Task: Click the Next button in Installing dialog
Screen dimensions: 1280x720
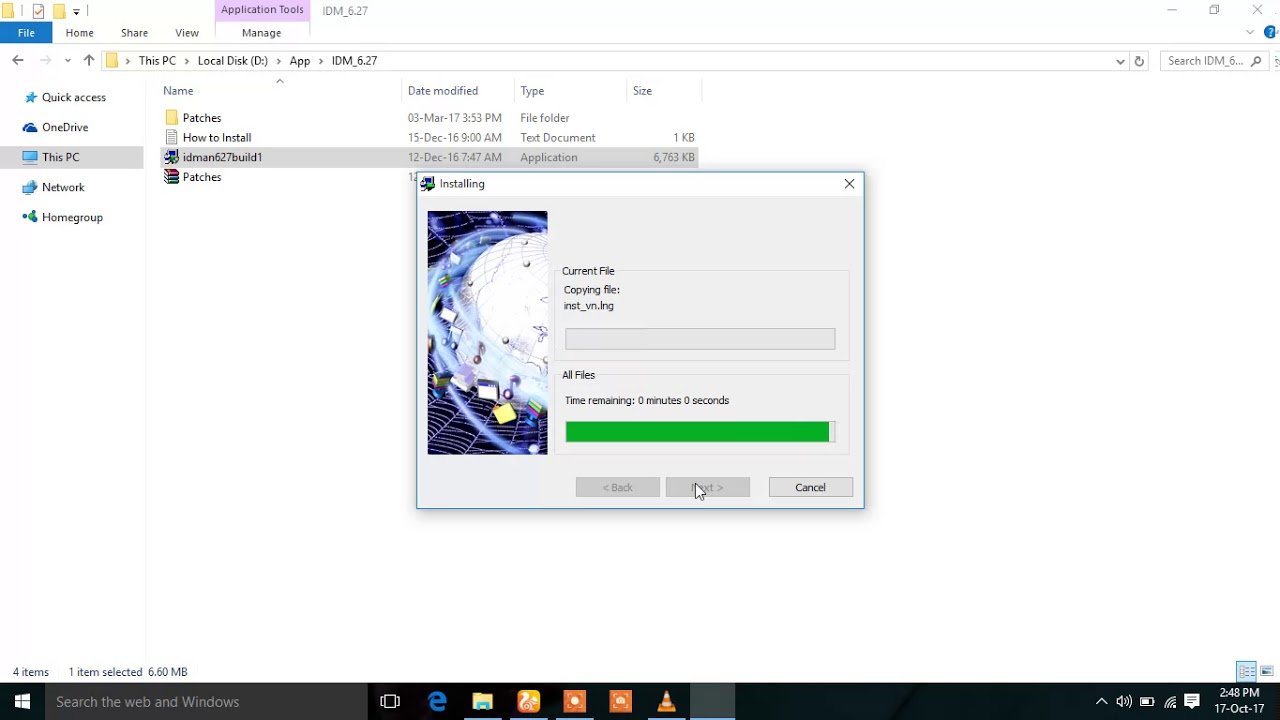Action: (x=707, y=487)
